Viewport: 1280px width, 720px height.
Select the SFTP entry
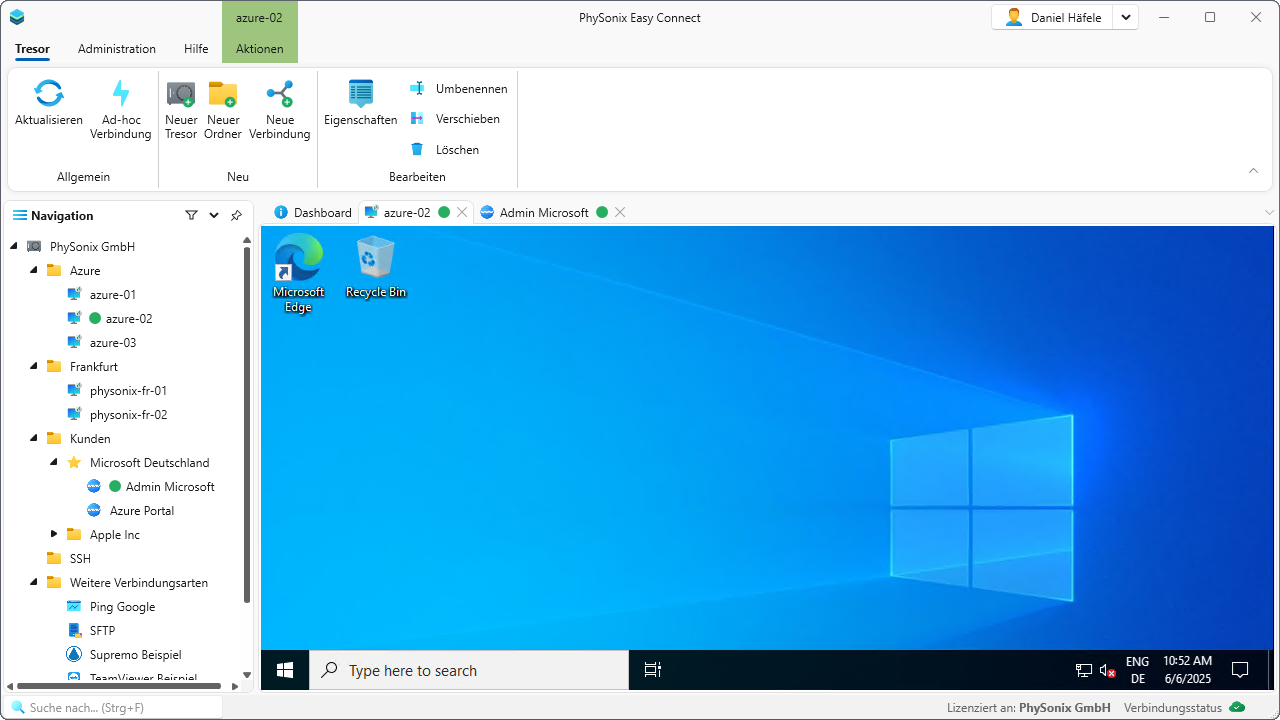[102, 630]
